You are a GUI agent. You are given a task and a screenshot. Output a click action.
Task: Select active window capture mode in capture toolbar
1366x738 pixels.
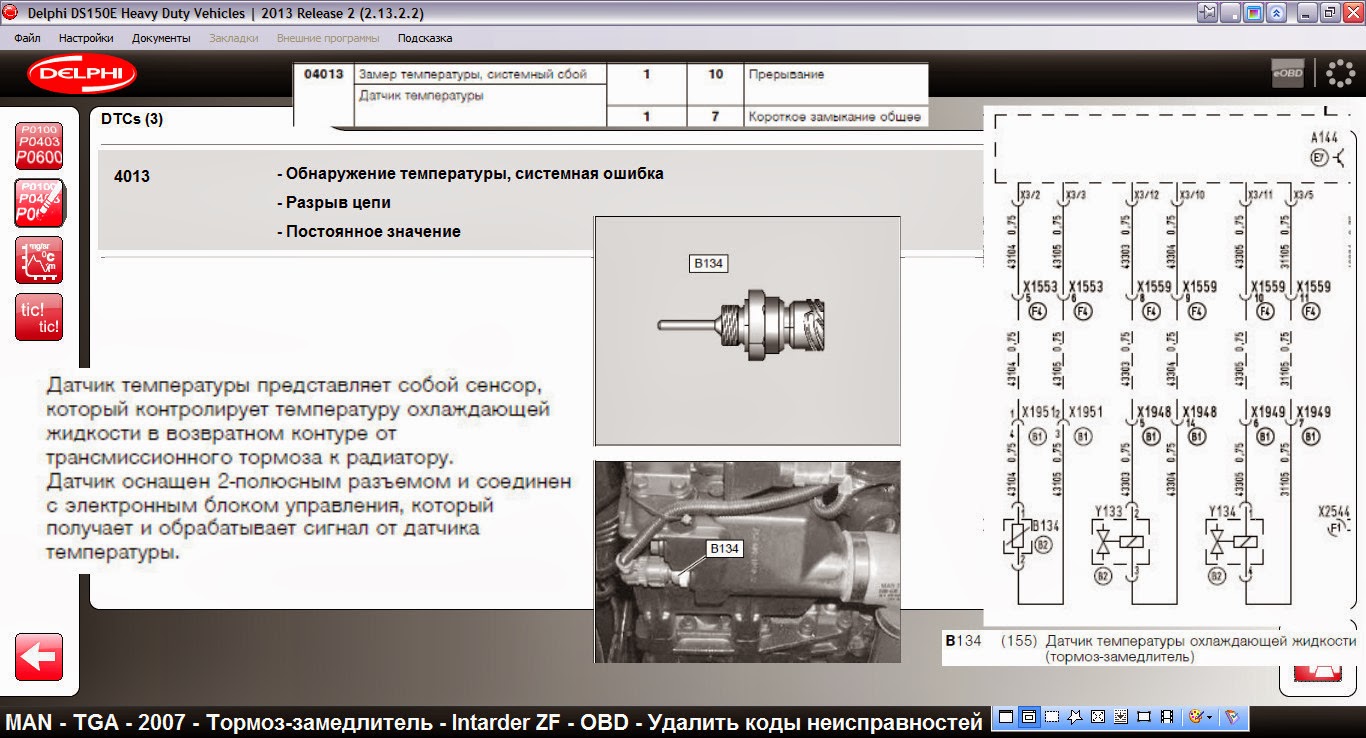[1029, 717]
